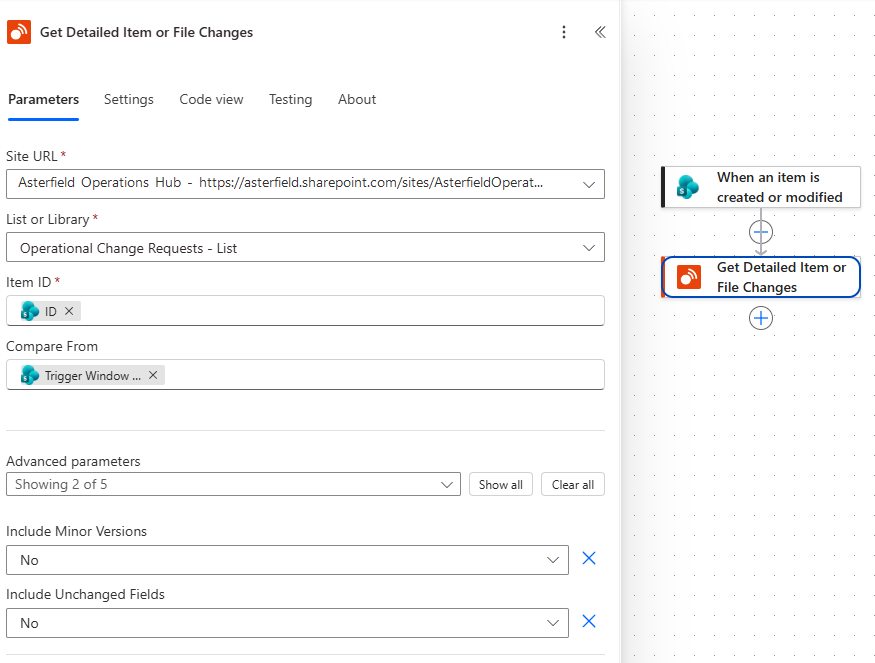This screenshot has width=875, height=663.
Task: Remove the Trigger Window token
Action: coord(153,375)
